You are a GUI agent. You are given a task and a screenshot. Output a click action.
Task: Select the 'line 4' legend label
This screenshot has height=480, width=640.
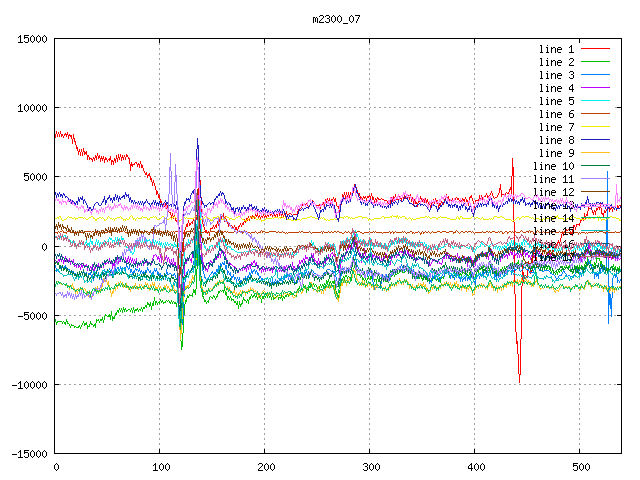(556, 88)
